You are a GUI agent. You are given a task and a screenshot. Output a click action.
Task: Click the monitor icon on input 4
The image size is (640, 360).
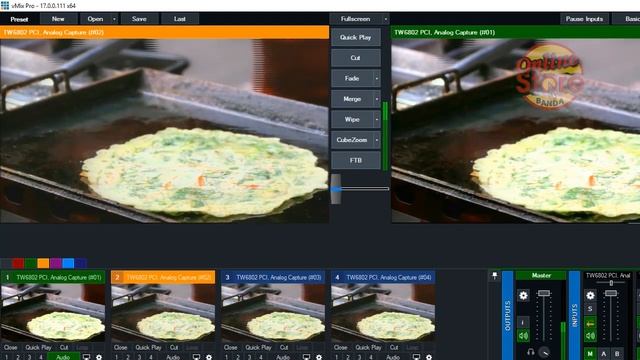pyautogui.click(x=416, y=357)
